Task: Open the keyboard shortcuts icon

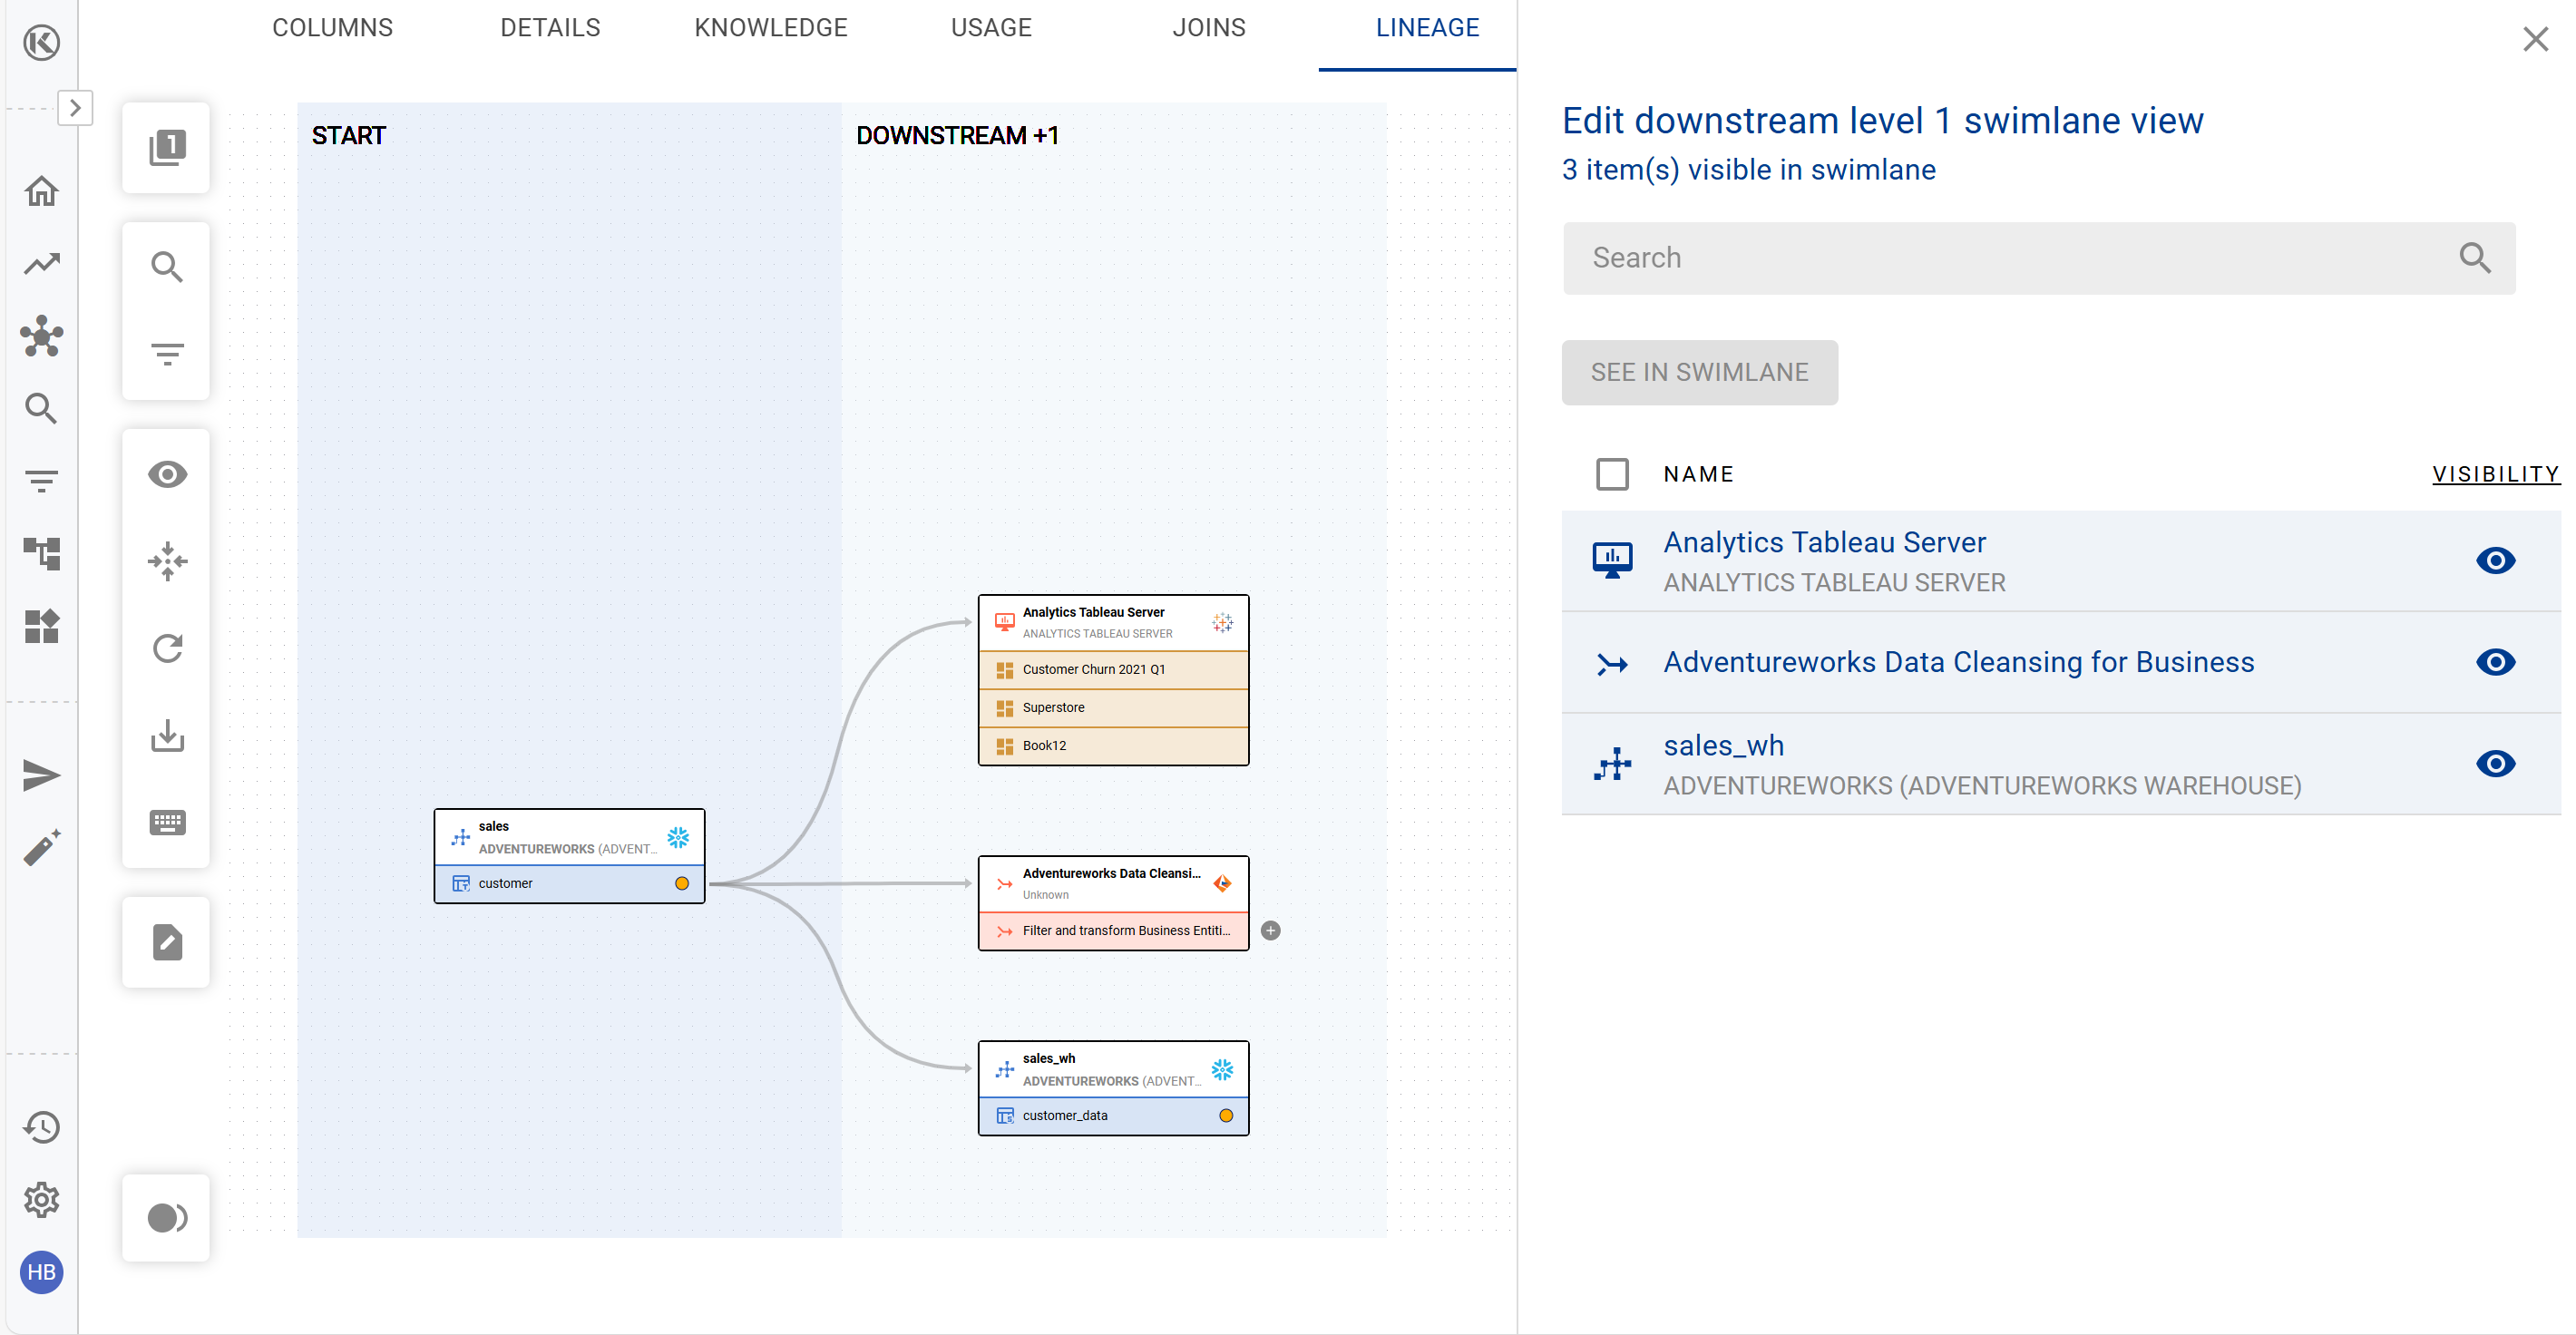Action: click(x=167, y=822)
